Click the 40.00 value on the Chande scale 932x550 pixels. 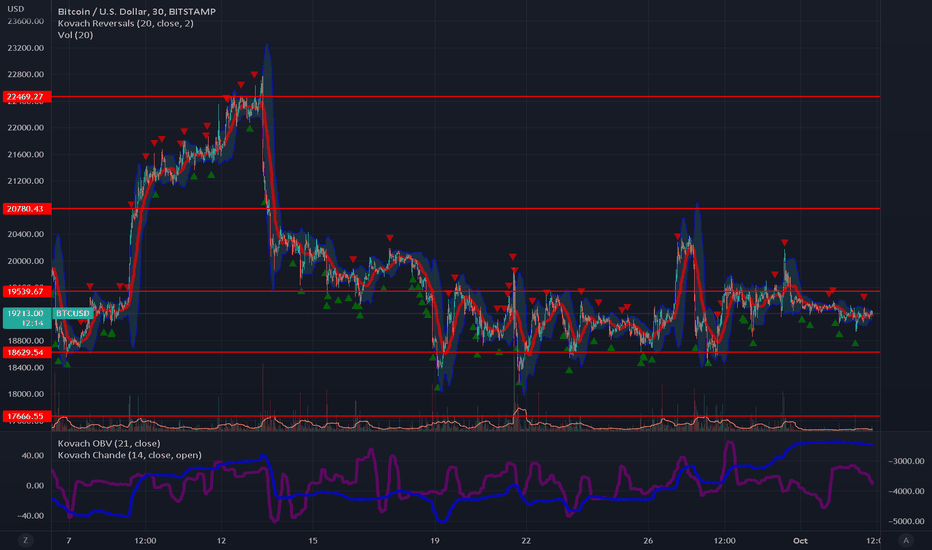click(x=33, y=455)
